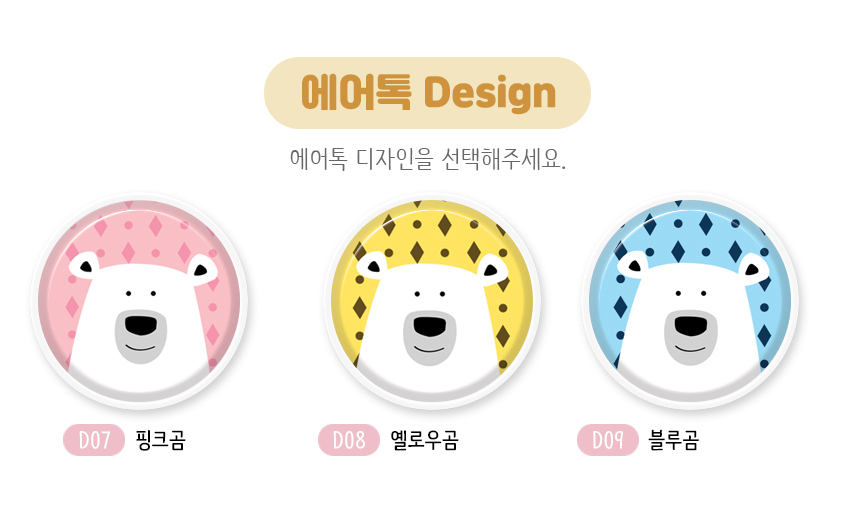
Task: Click the 블루곰 label
Action: point(674,440)
